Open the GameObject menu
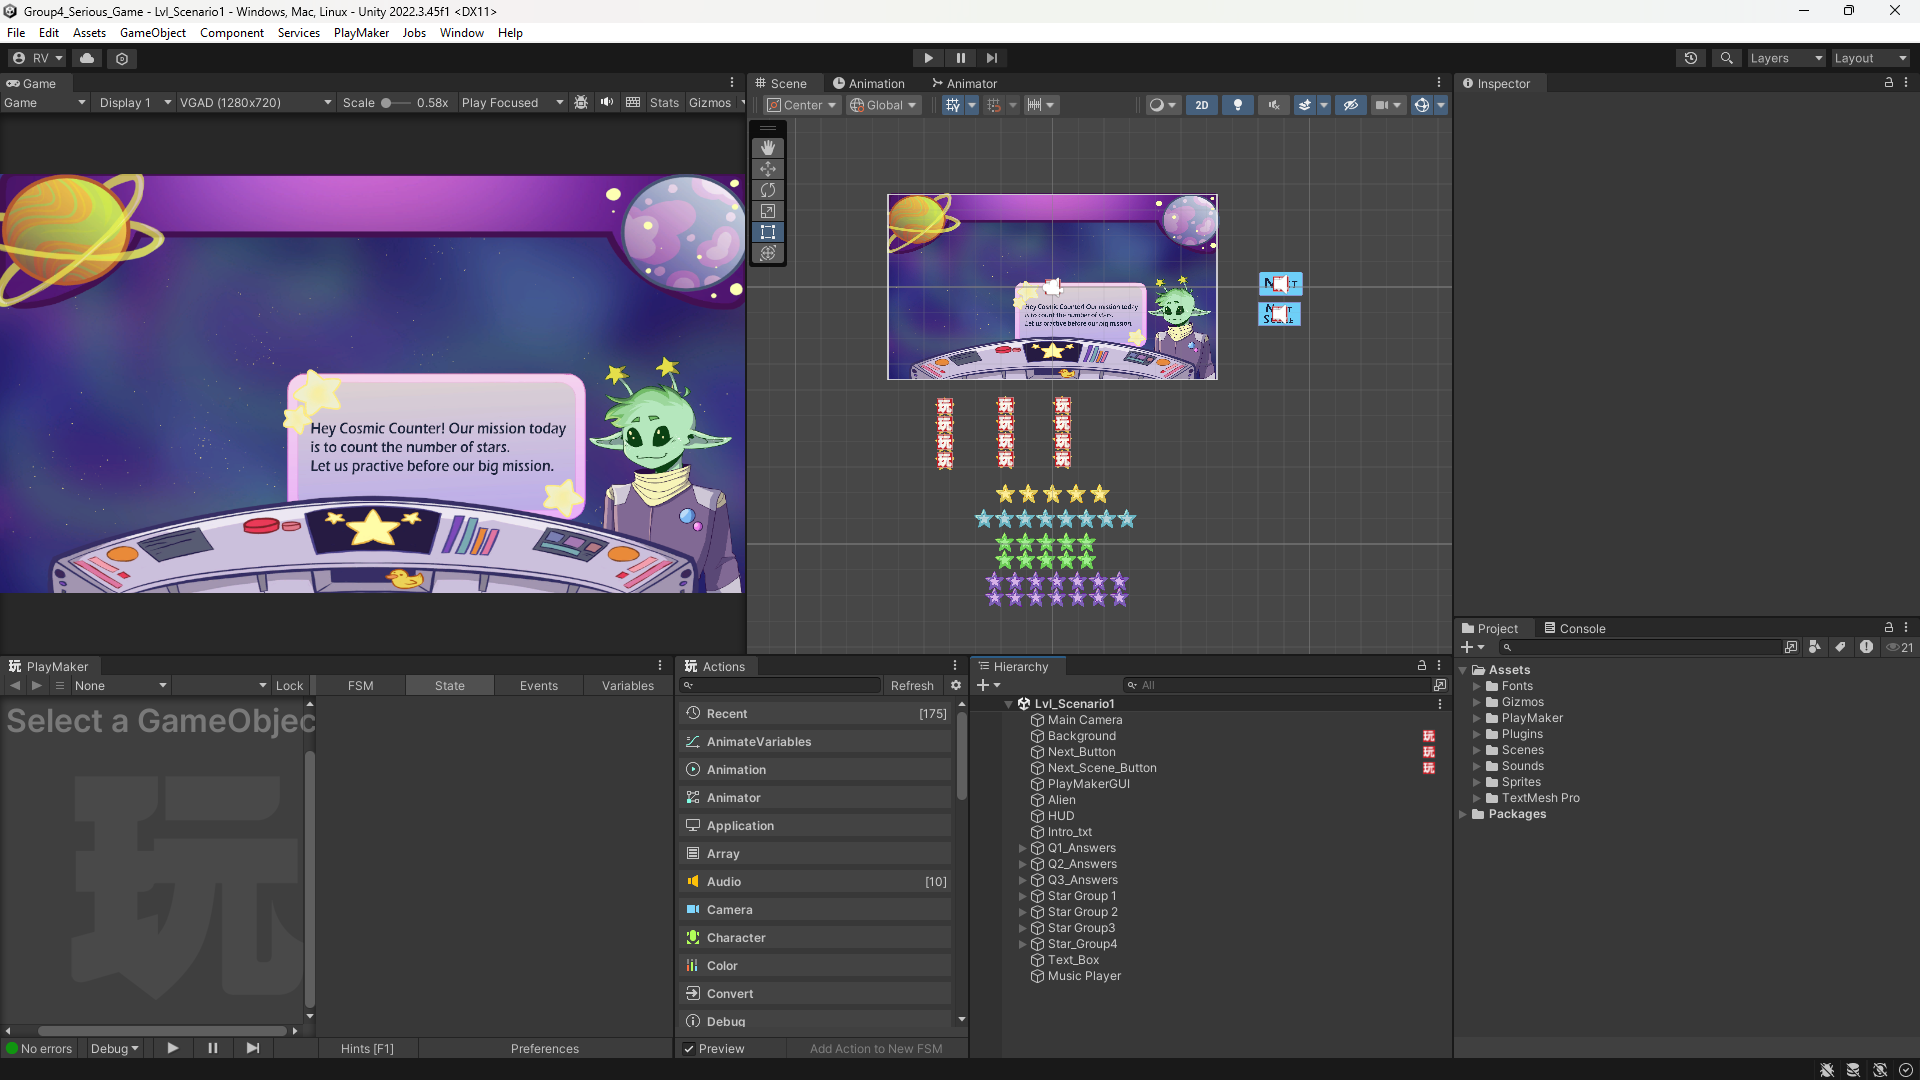The image size is (1920, 1080). tap(153, 33)
